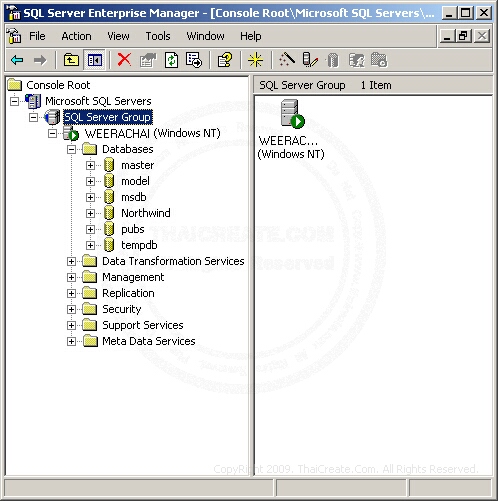Click the title bar application icon
The height and width of the screenshot is (501, 498).
point(14,13)
